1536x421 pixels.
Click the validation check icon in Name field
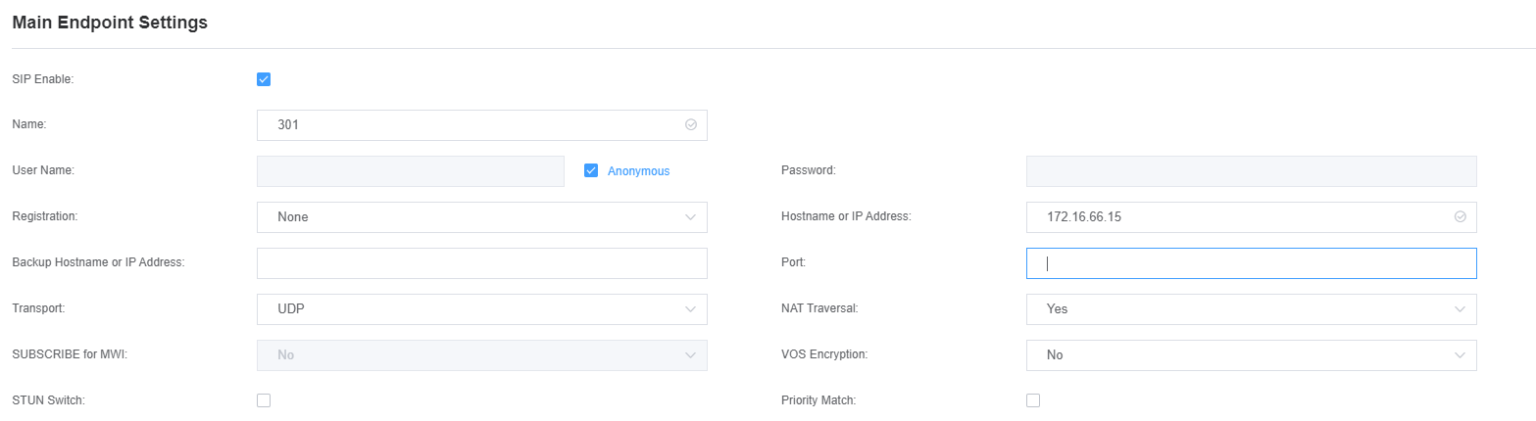click(690, 125)
